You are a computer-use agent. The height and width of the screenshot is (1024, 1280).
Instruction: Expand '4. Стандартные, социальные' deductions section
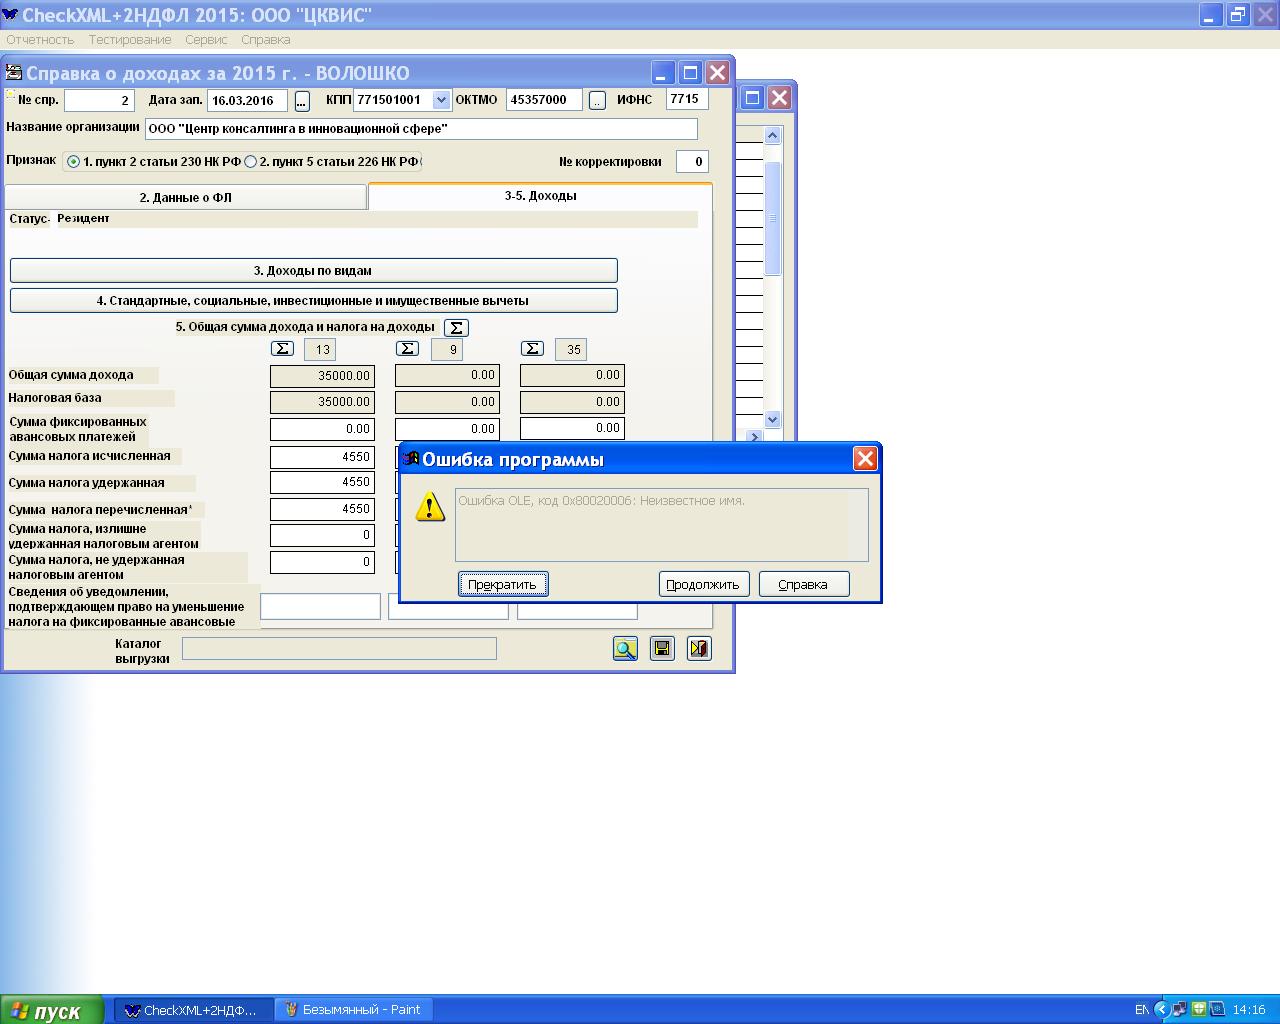tap(313, 301)
